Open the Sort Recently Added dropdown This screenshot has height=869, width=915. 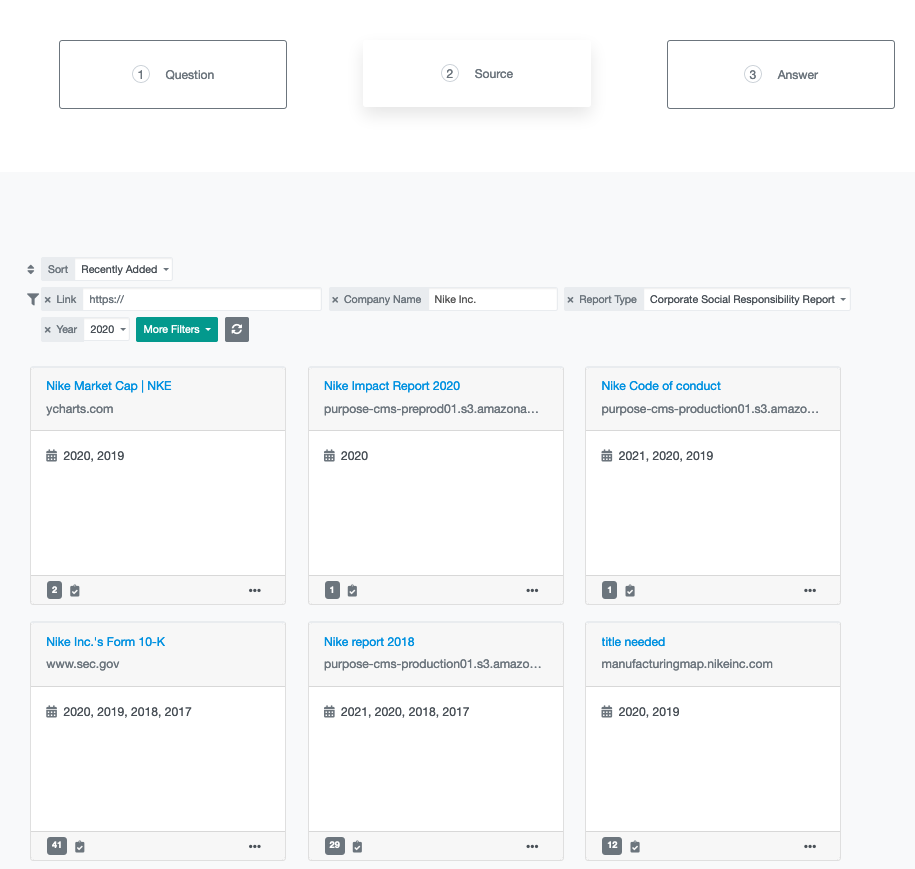click(124, 269)
